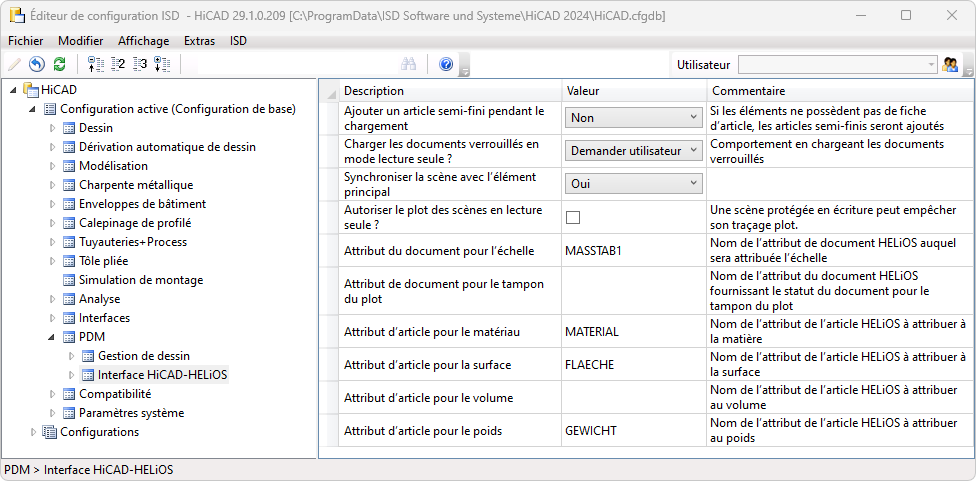Expand the Interfaces tree node
The image size is (976, 481).
(x=53, y=318)
